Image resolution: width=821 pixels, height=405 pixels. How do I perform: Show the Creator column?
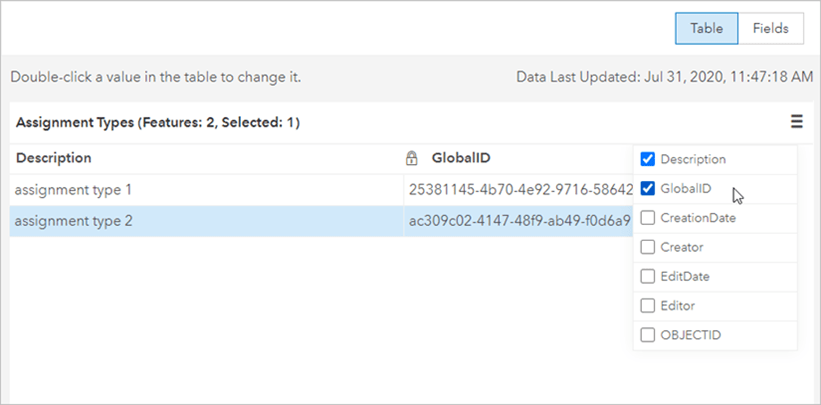point(647,247)
